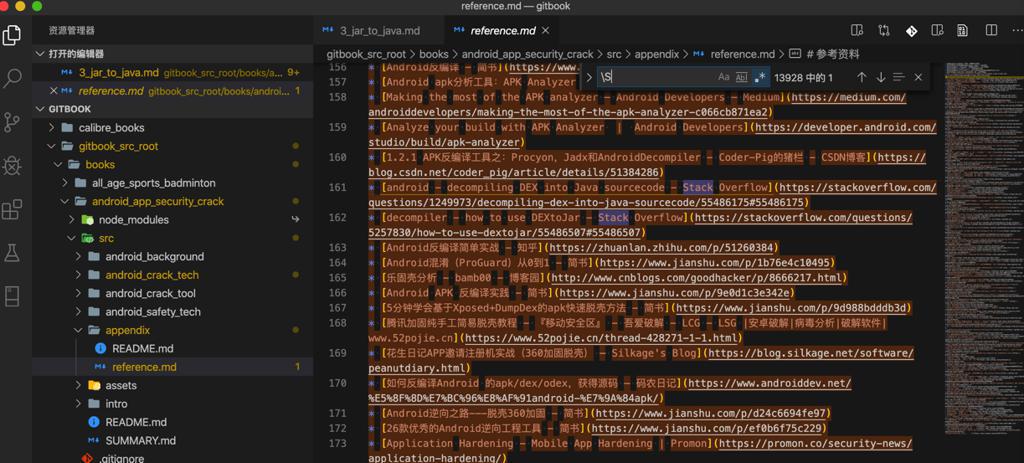1024x463 pixels.
Task: Open the cnblogs.com link on line 165
Action: (x=697, y=278)
